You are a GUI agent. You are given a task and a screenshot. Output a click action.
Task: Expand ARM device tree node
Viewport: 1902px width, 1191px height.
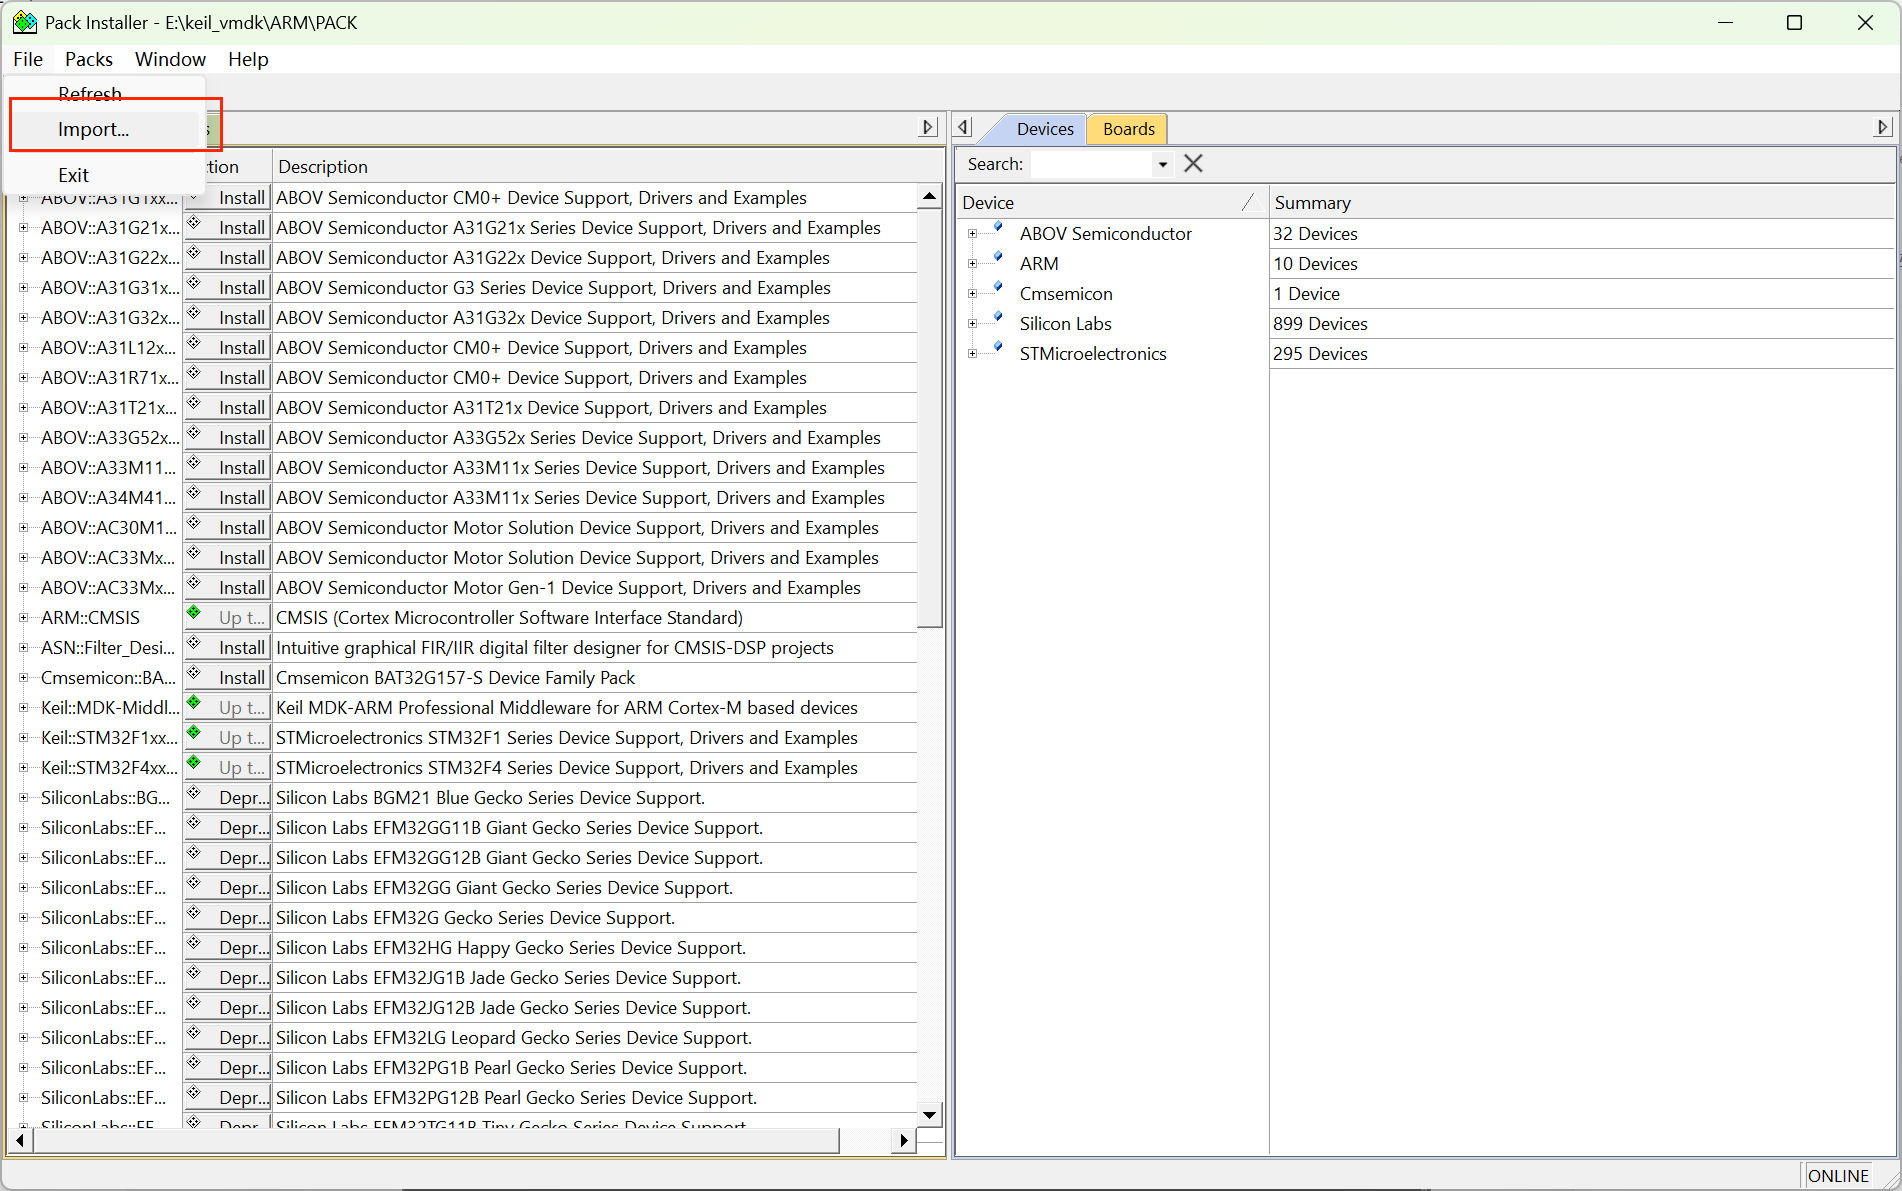tap(972, 264)
